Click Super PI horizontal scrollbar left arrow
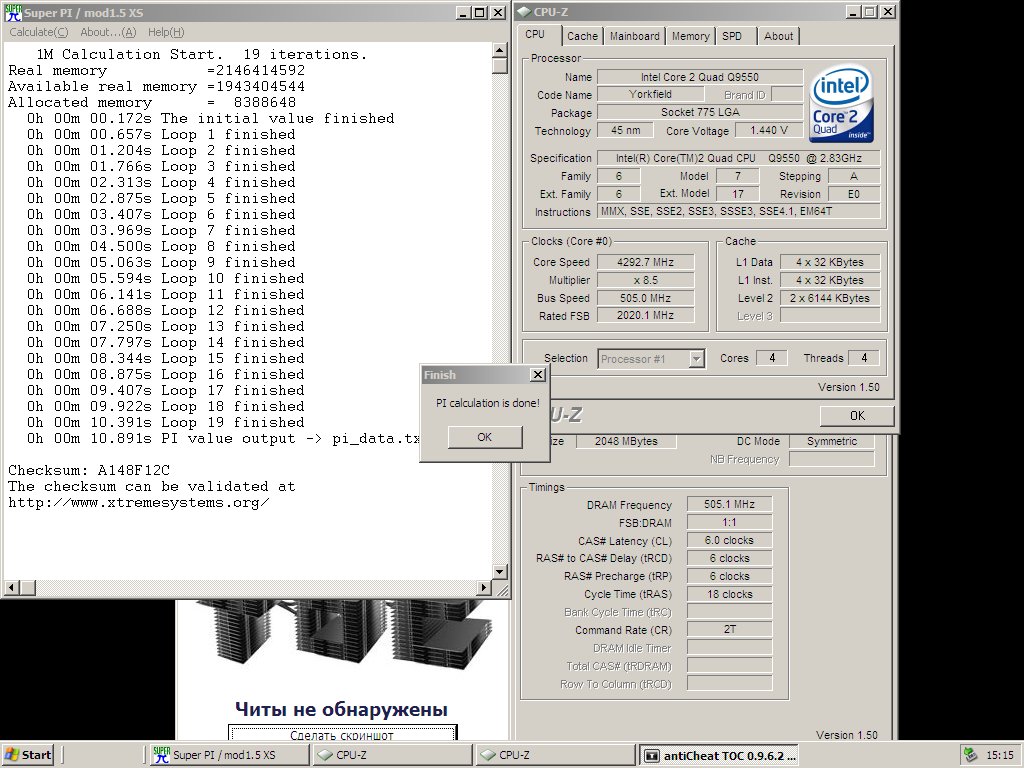The width and height of the screenshot is (1024, 768). (x=12, y=588)
